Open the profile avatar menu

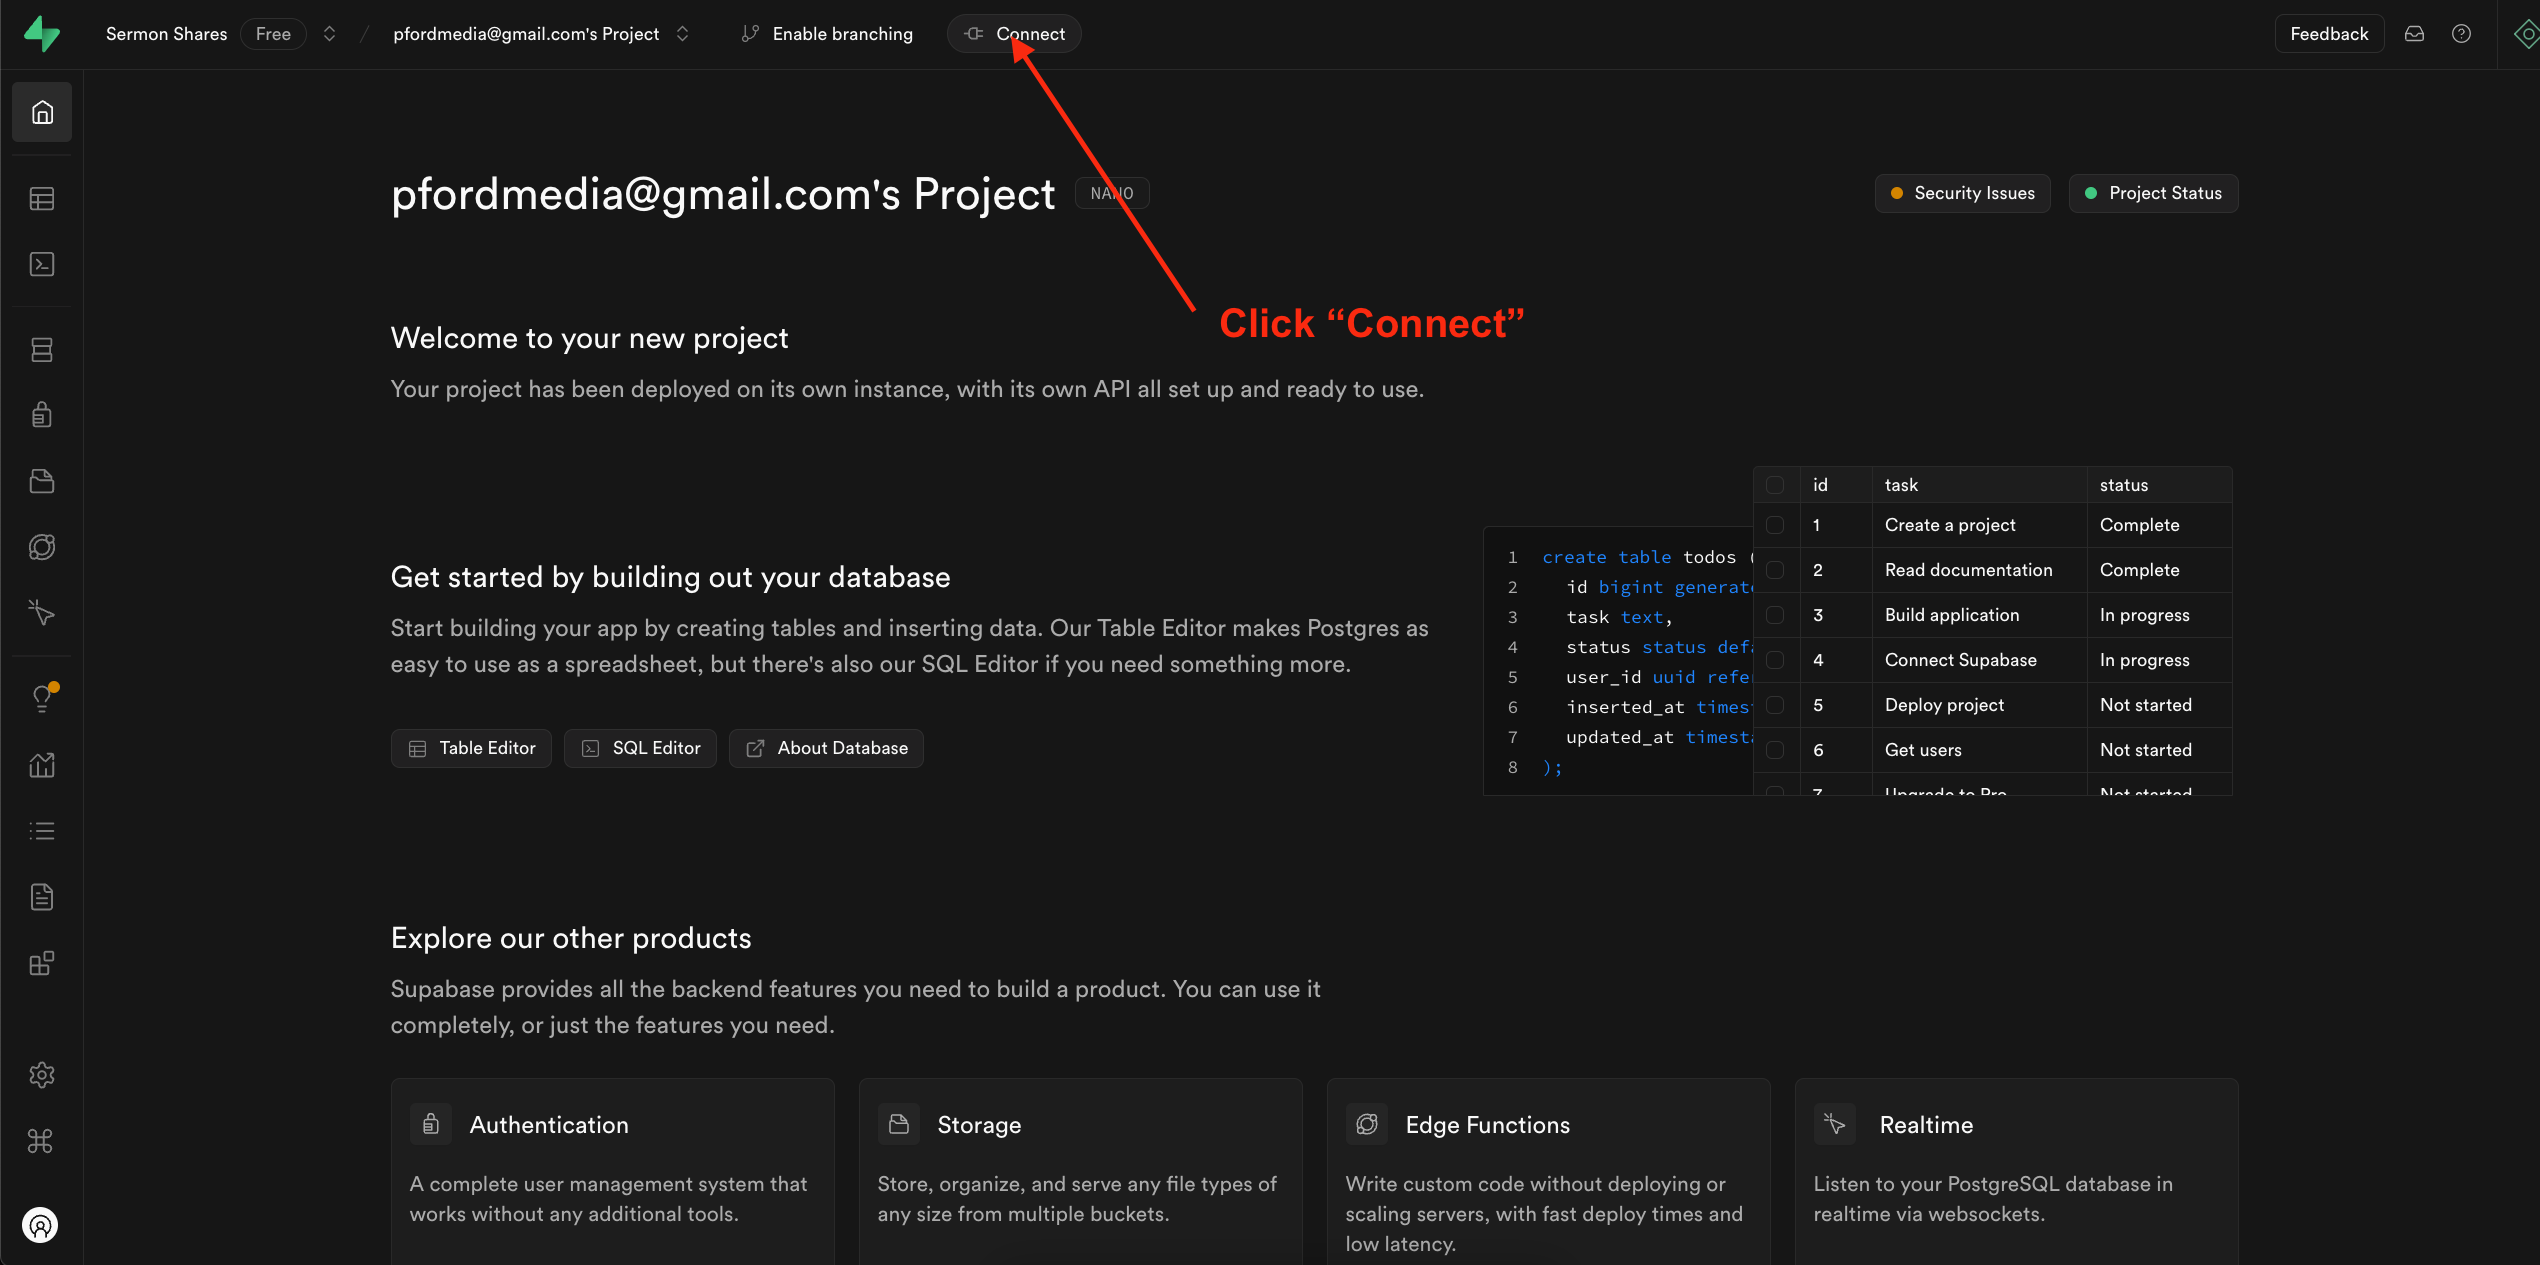(41, 1225)
